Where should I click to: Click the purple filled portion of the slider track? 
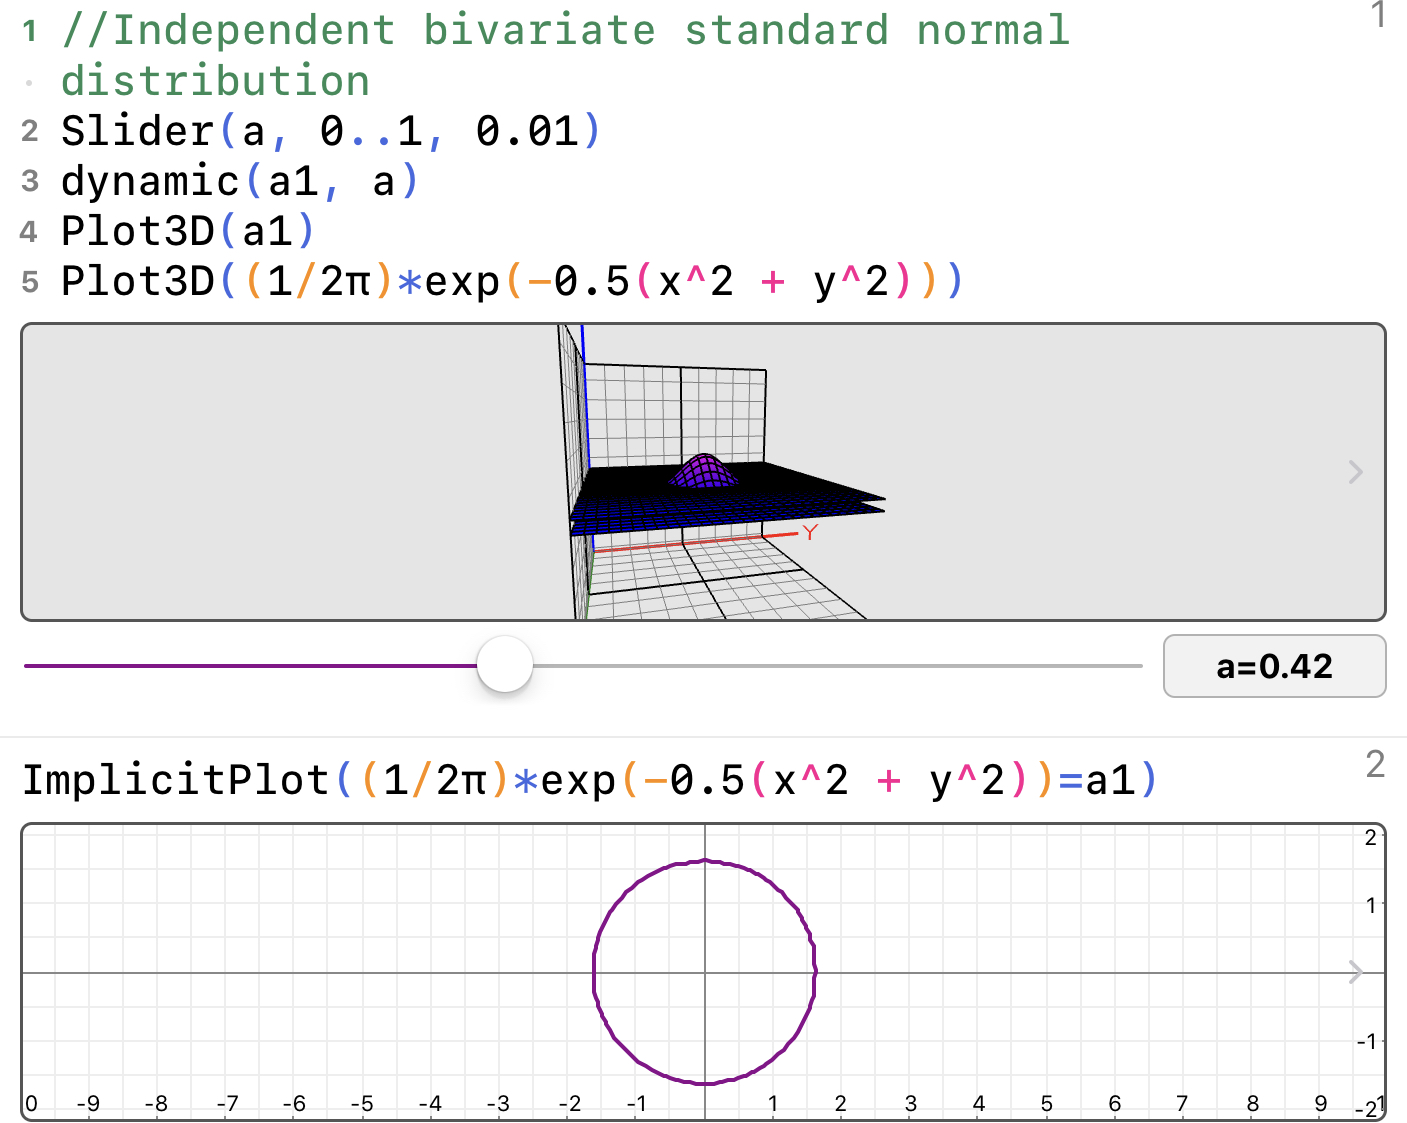click(250, 666)
